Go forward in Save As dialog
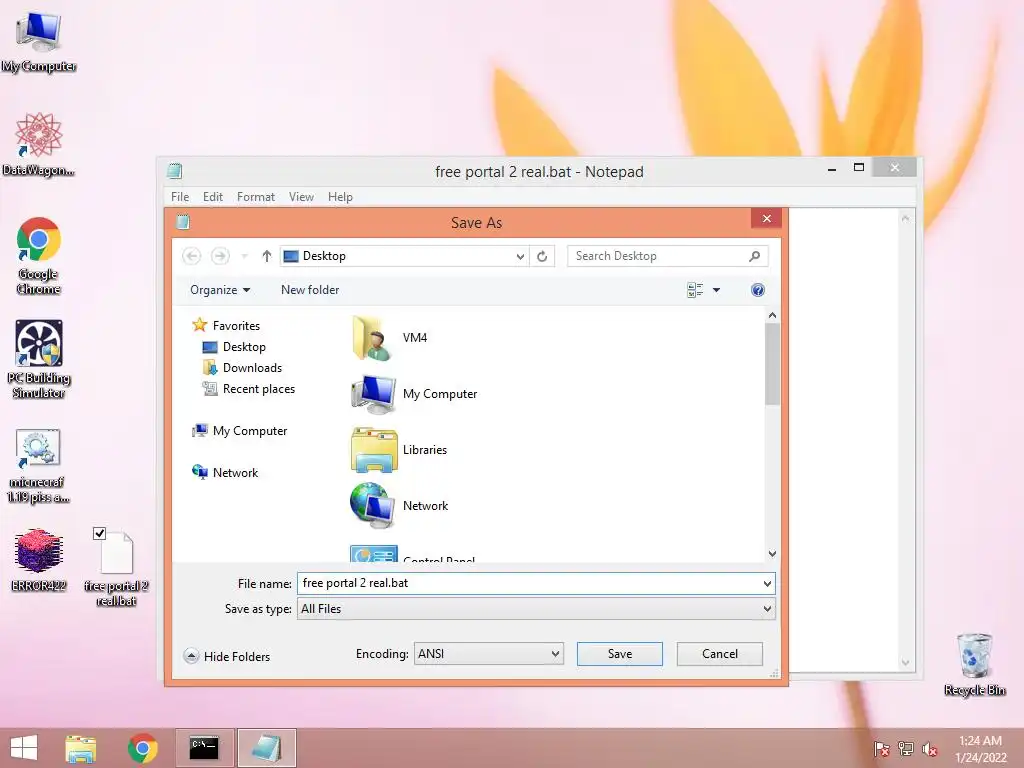The width and height of the screenshot is (1024, 768). click(x=220, y=256)
